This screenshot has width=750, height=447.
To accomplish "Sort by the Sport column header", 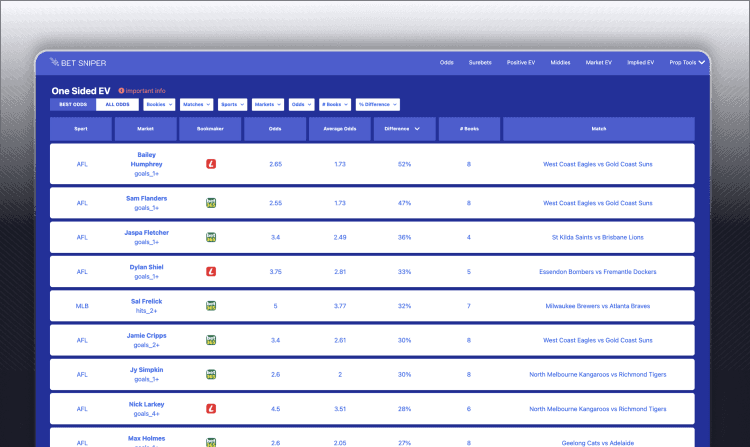I will coord(81,129).
